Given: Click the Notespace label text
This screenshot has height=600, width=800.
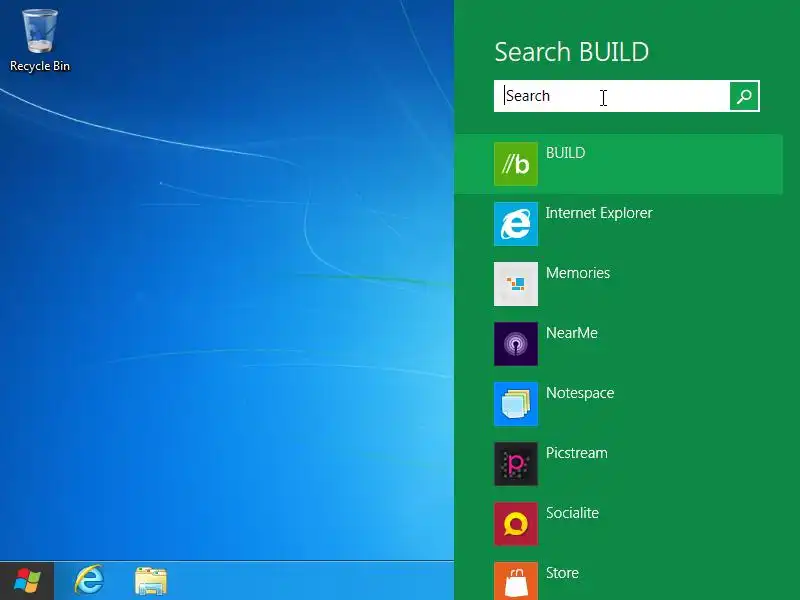Looking at the screenshot, I should tap(580, 393).
